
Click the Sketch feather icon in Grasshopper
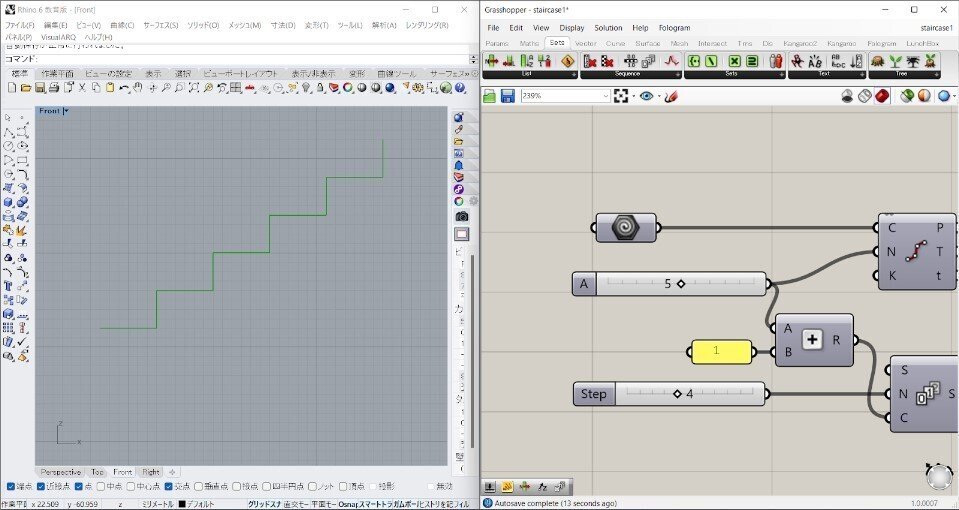pos(671,96)
